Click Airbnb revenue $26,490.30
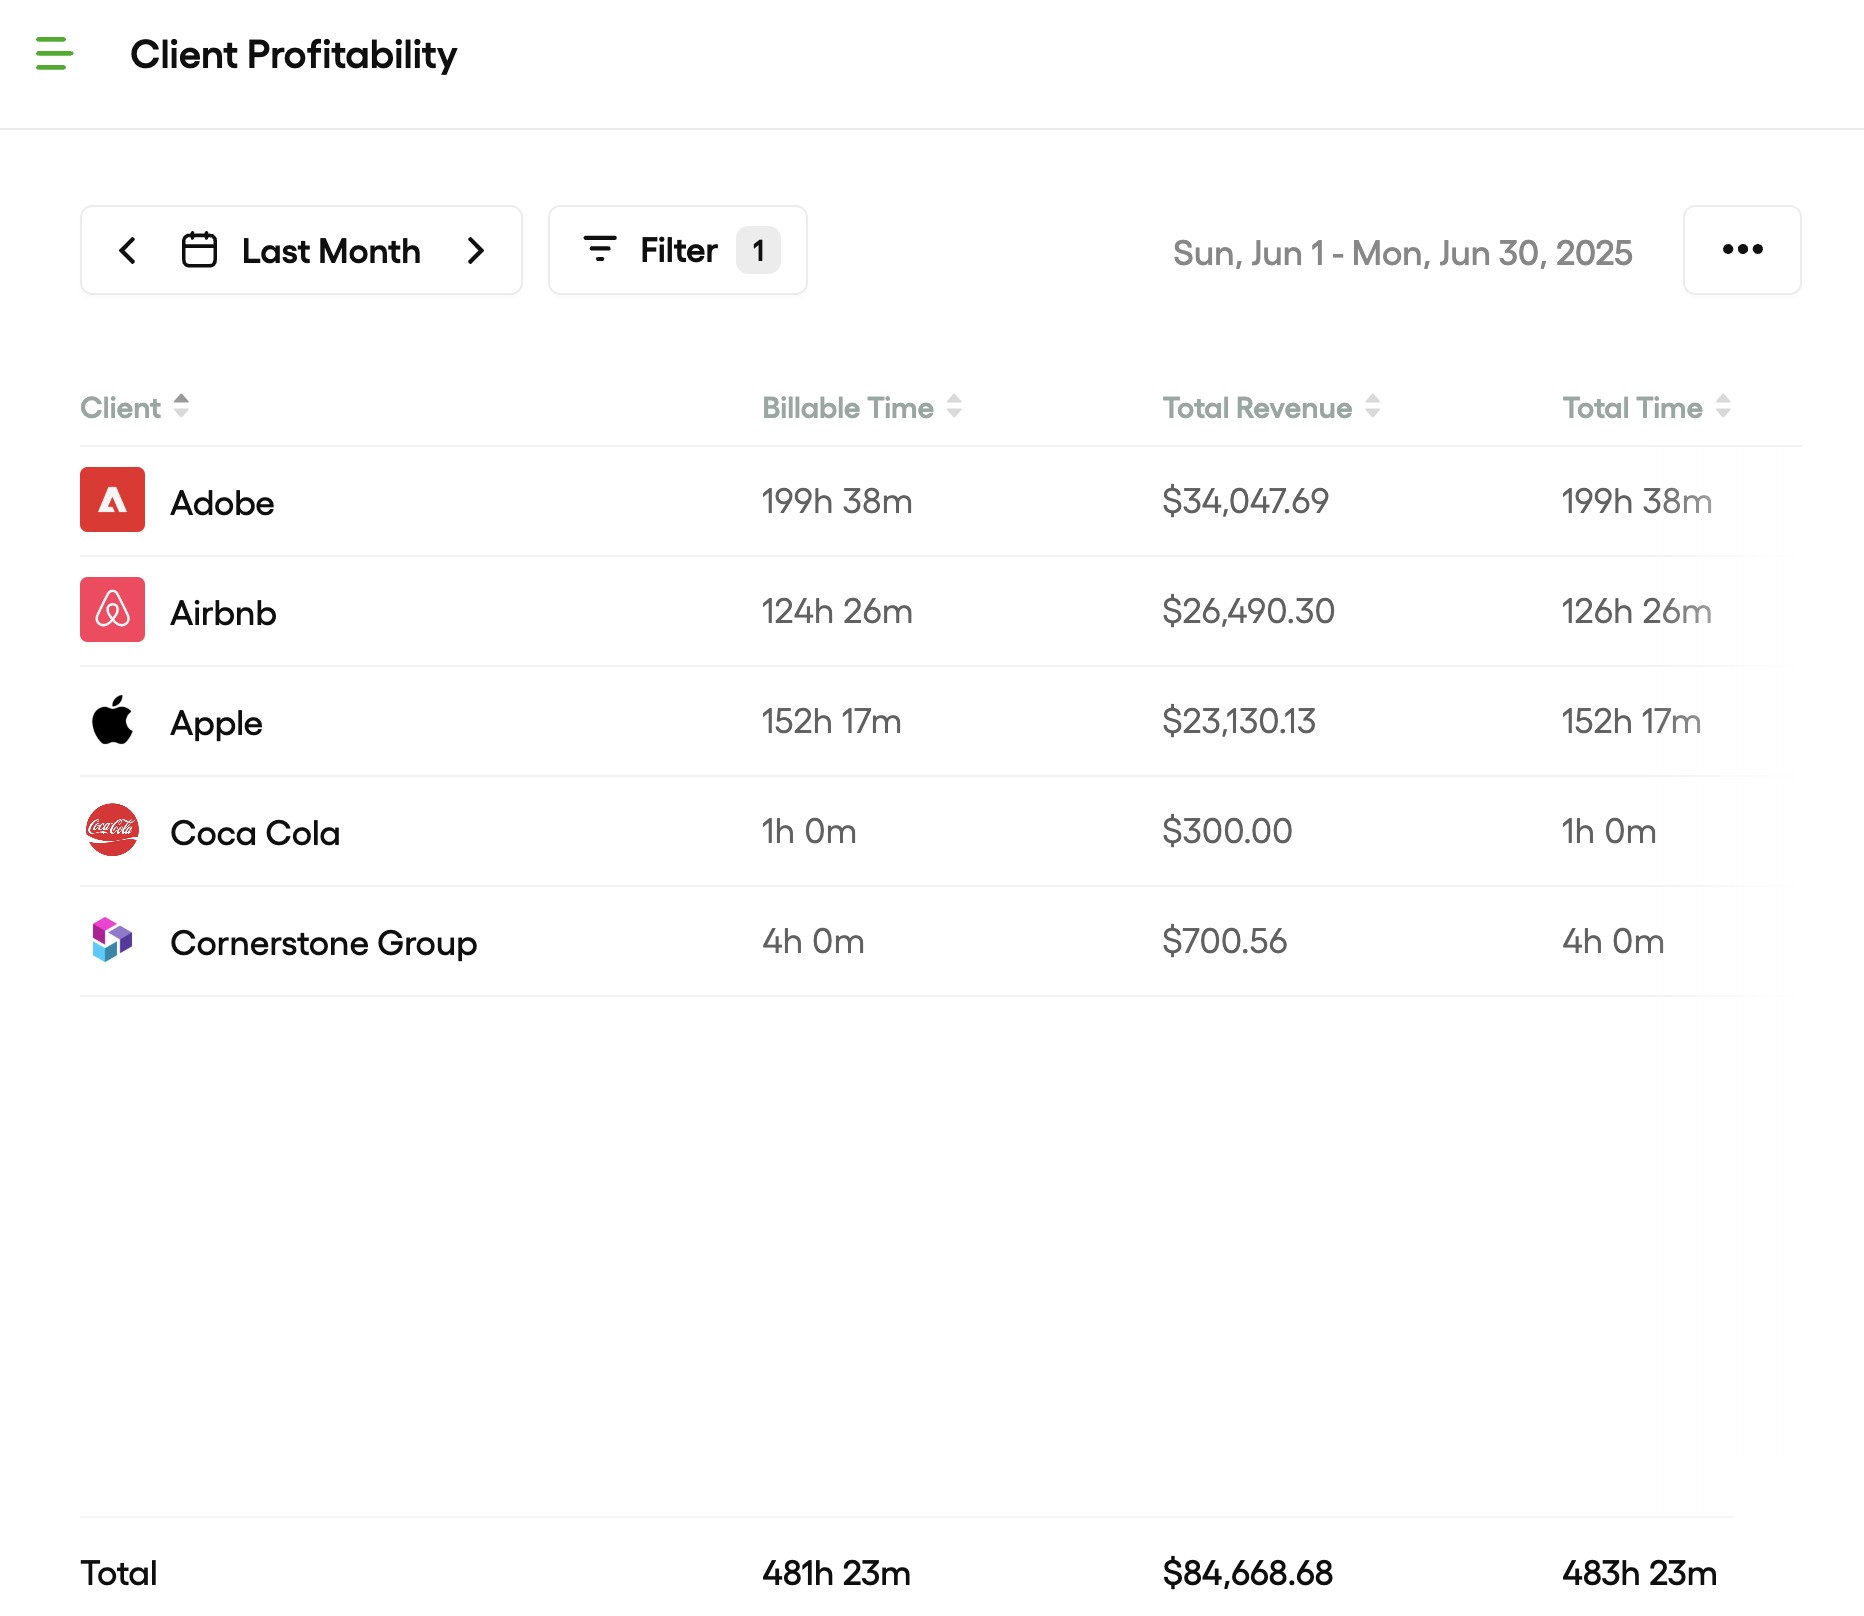The image size is (1864, 1616). 1248,611
